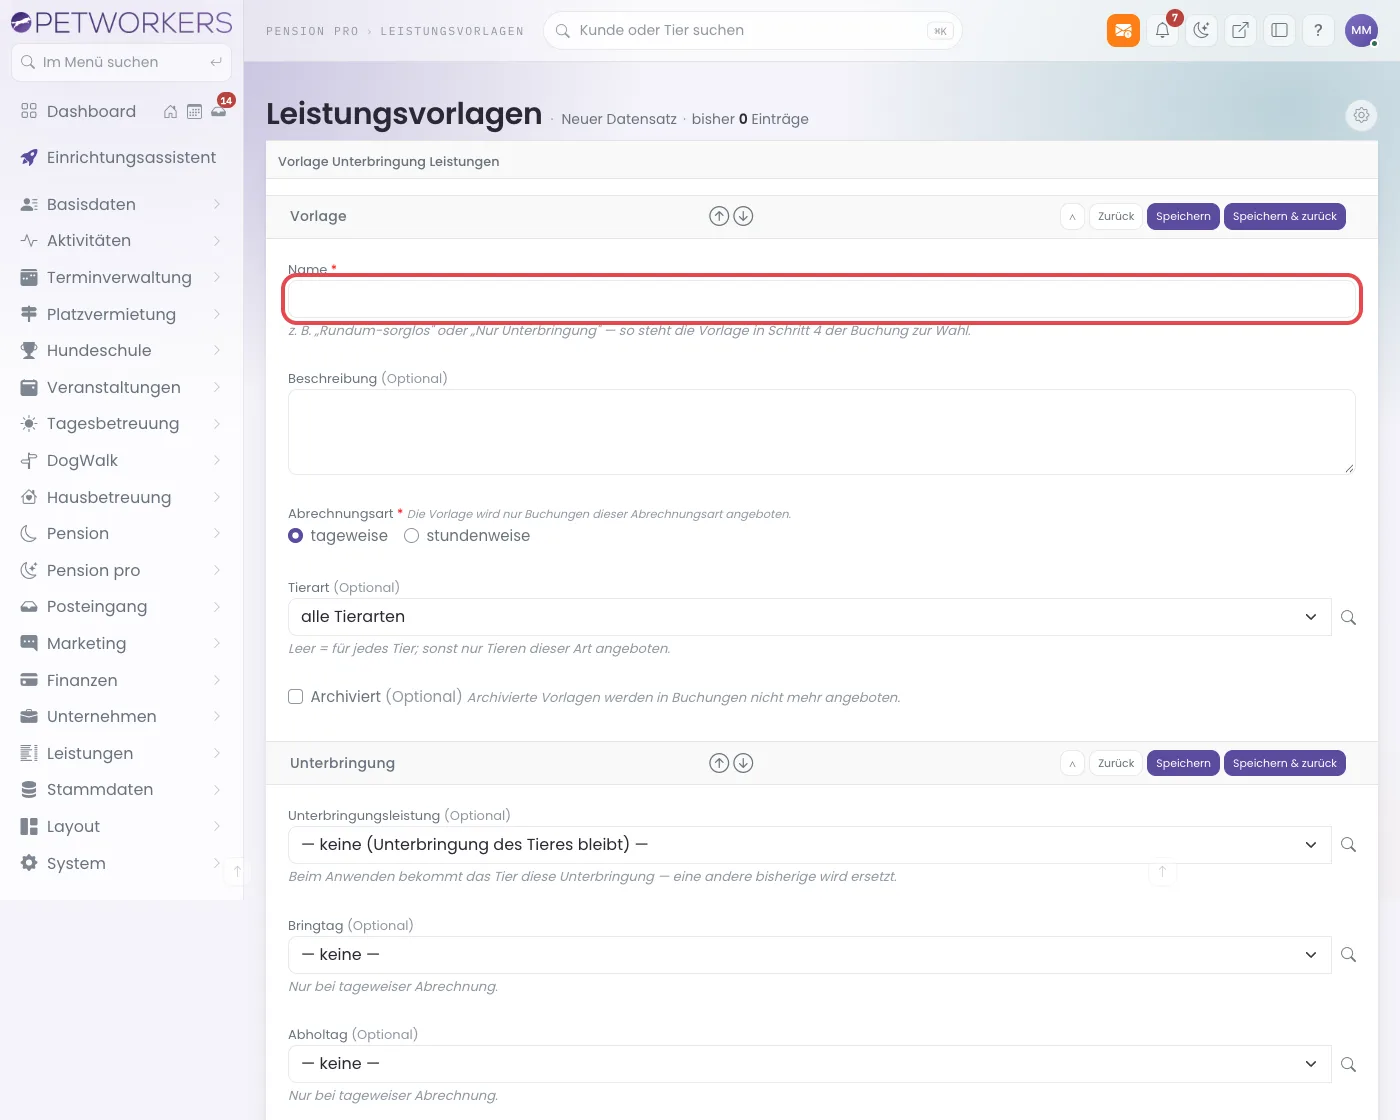
Task: Open the calendar icon beside Dashboard
Action: (194, 112)
